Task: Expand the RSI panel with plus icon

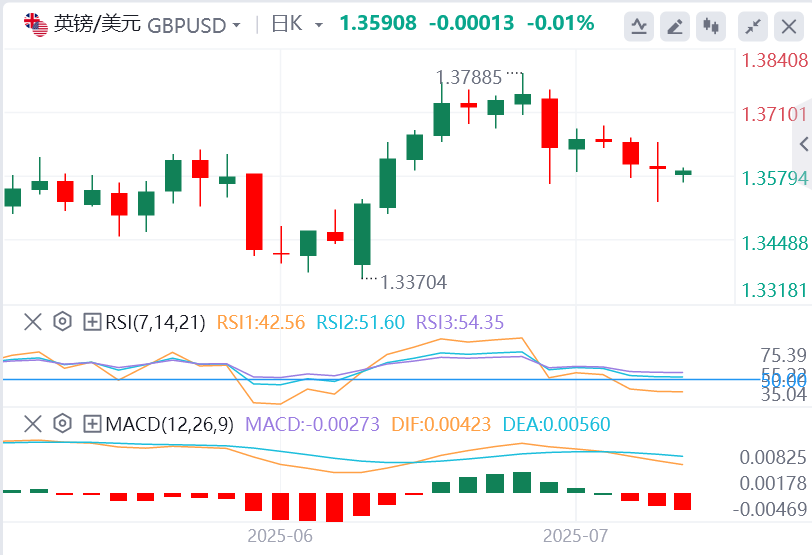Action: coord(92,322)
